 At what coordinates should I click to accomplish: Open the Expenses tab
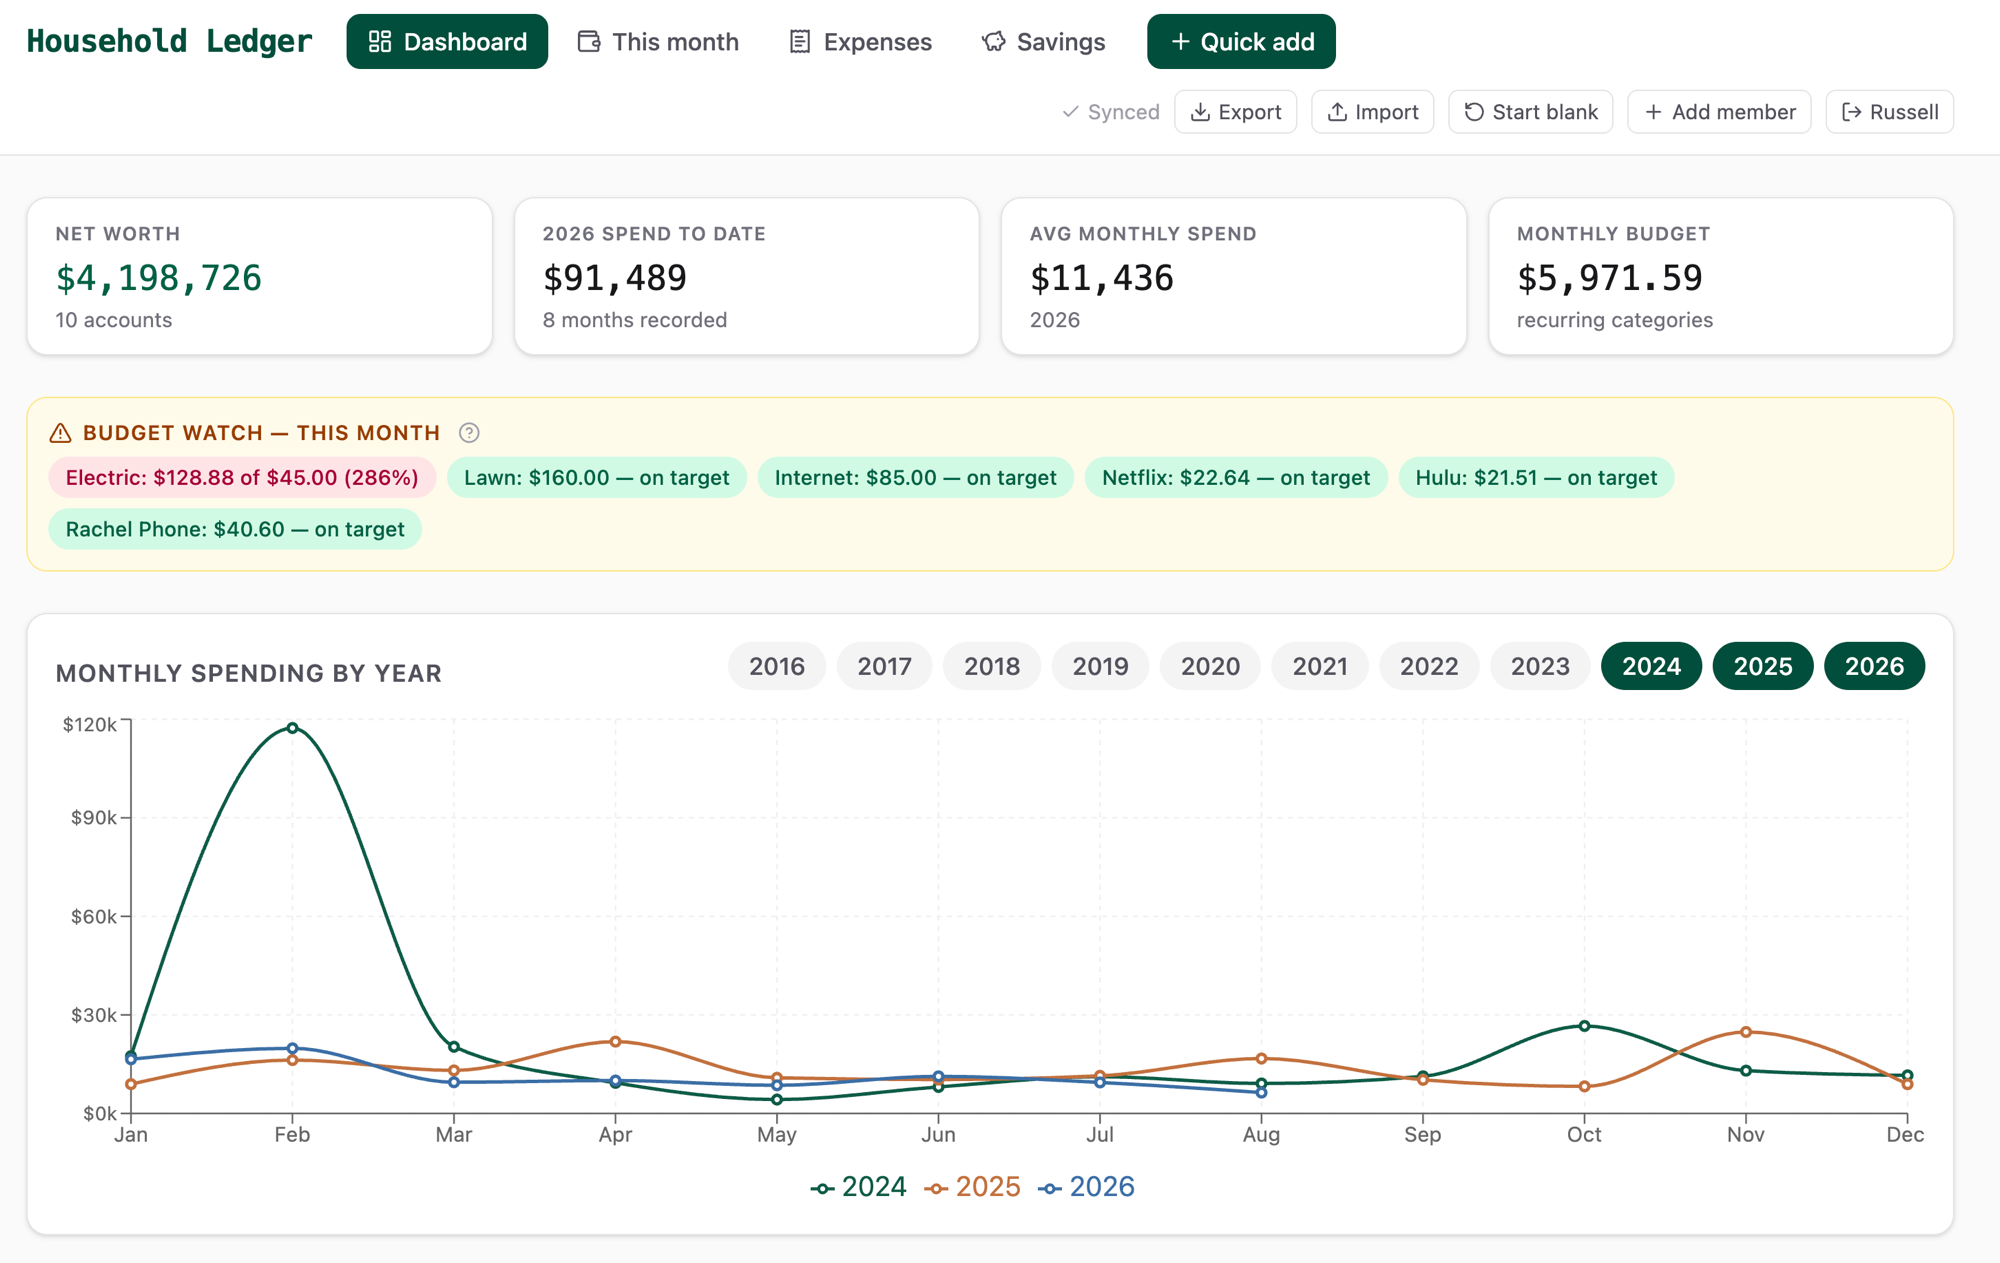861,42
